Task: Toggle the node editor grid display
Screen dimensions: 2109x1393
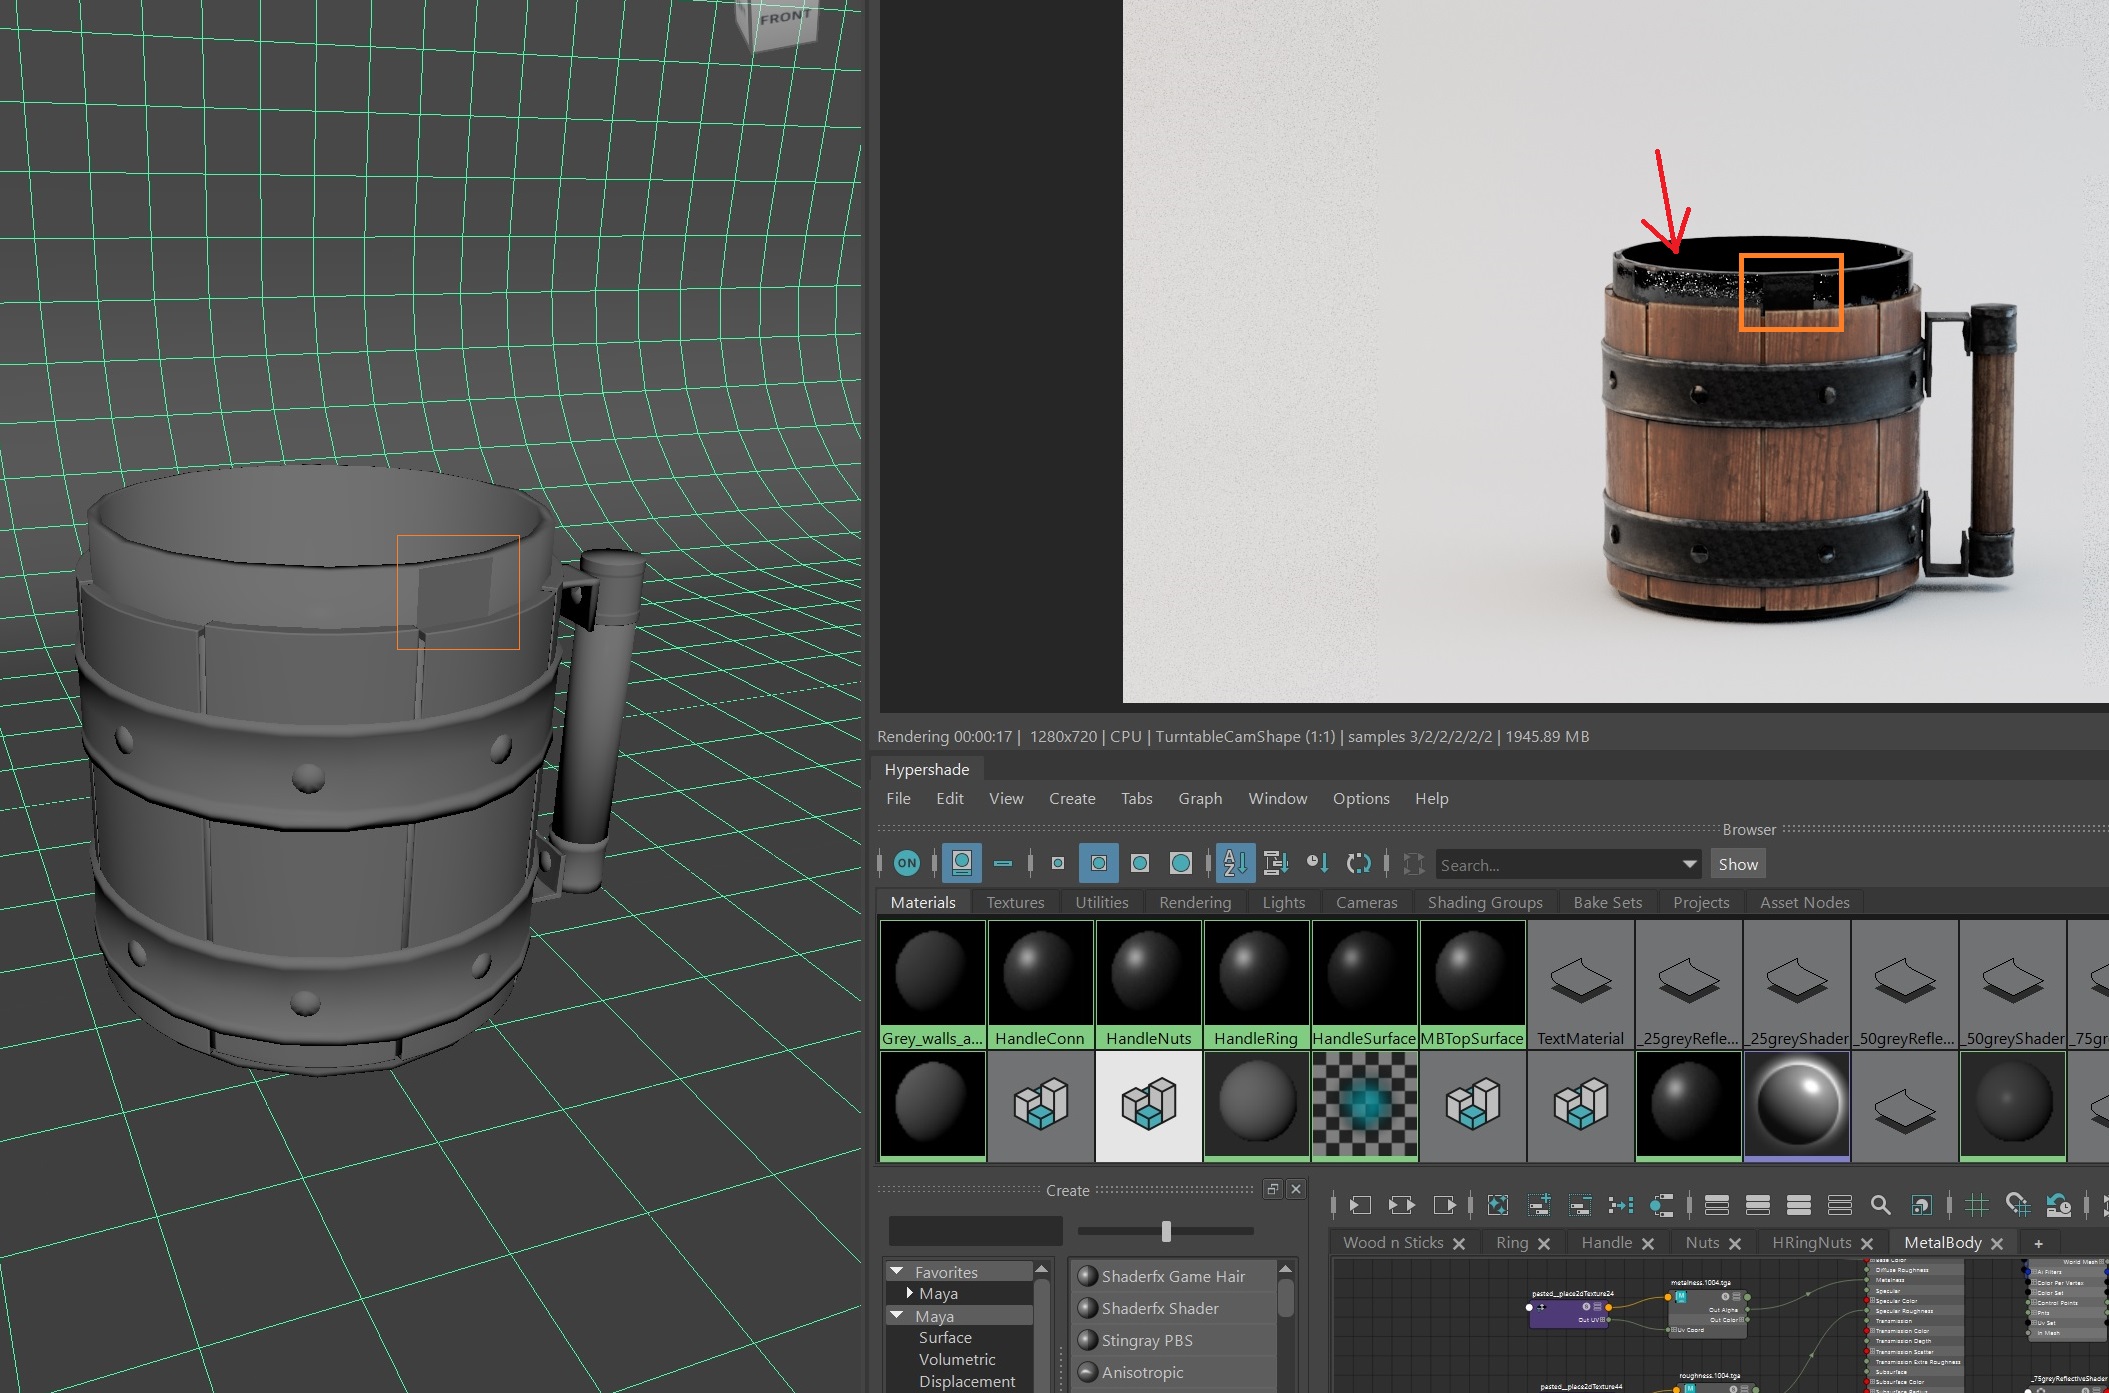Action: point(1976,1205)
